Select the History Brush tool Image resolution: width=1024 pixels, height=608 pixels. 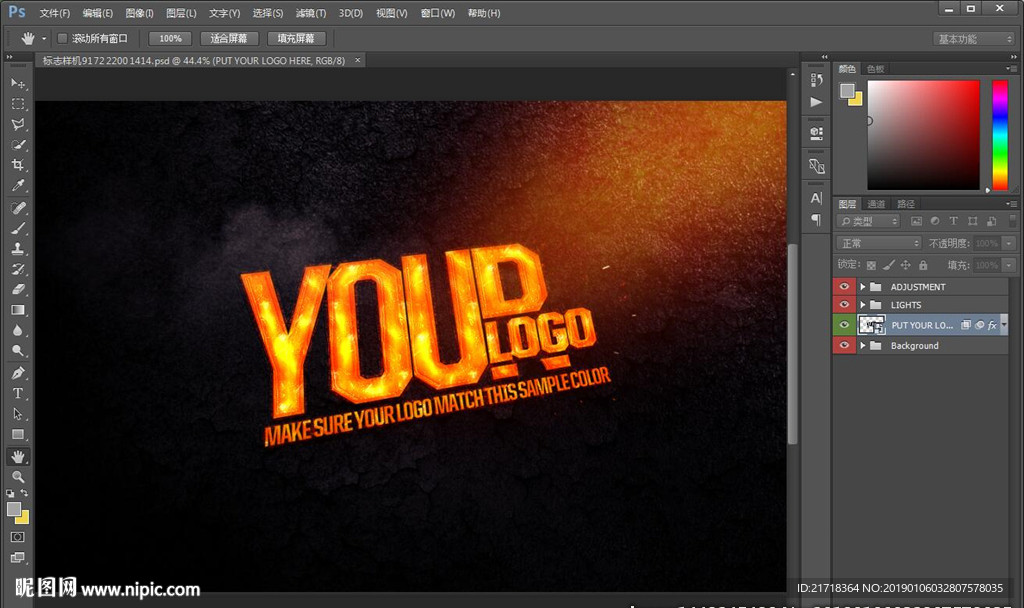[18, 268]
